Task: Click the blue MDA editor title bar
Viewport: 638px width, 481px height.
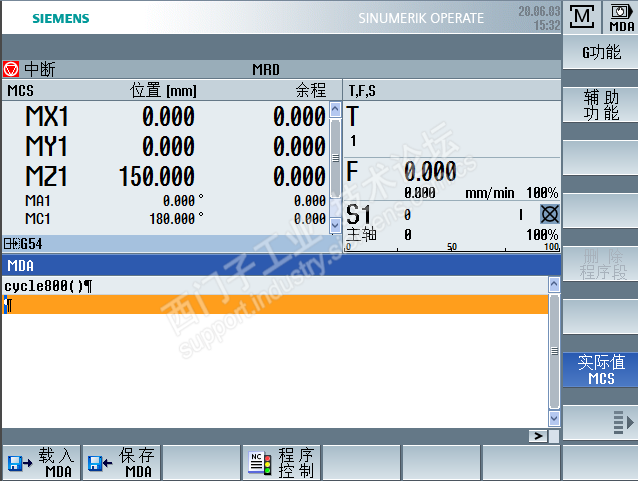Action: [x=281, y=265]
